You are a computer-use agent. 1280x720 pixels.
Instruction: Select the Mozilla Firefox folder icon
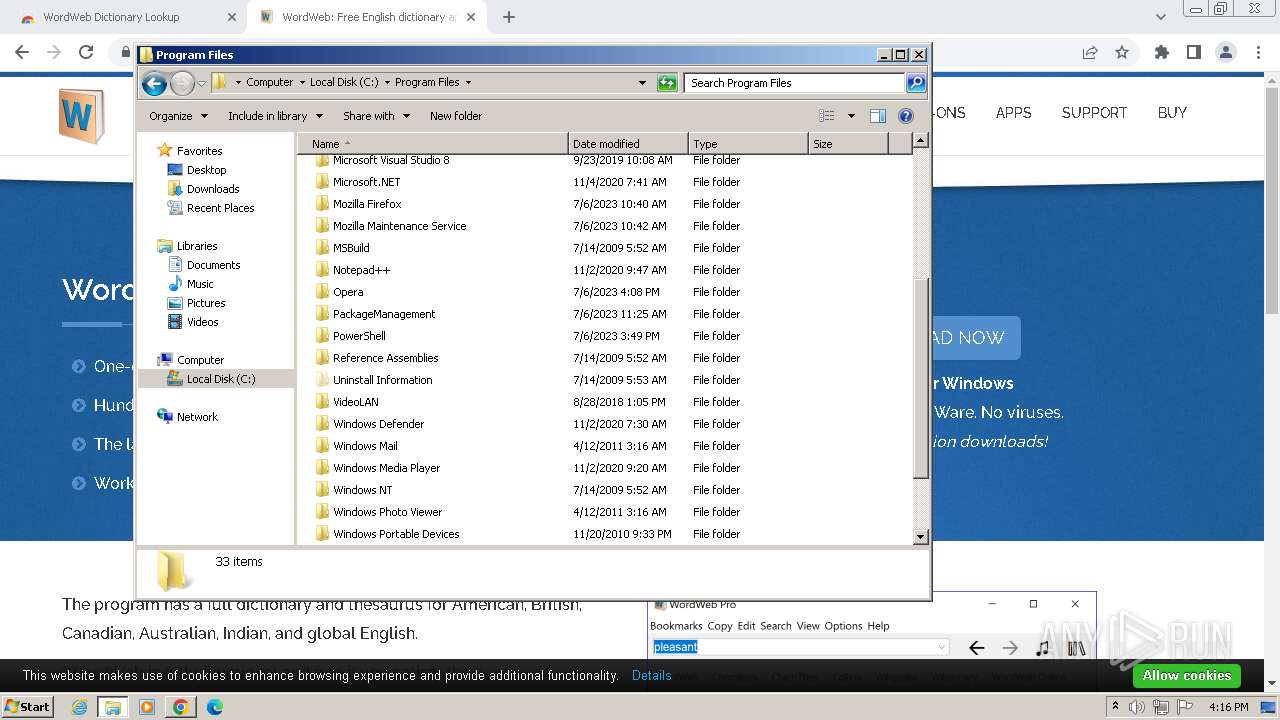tap(322, 204)
